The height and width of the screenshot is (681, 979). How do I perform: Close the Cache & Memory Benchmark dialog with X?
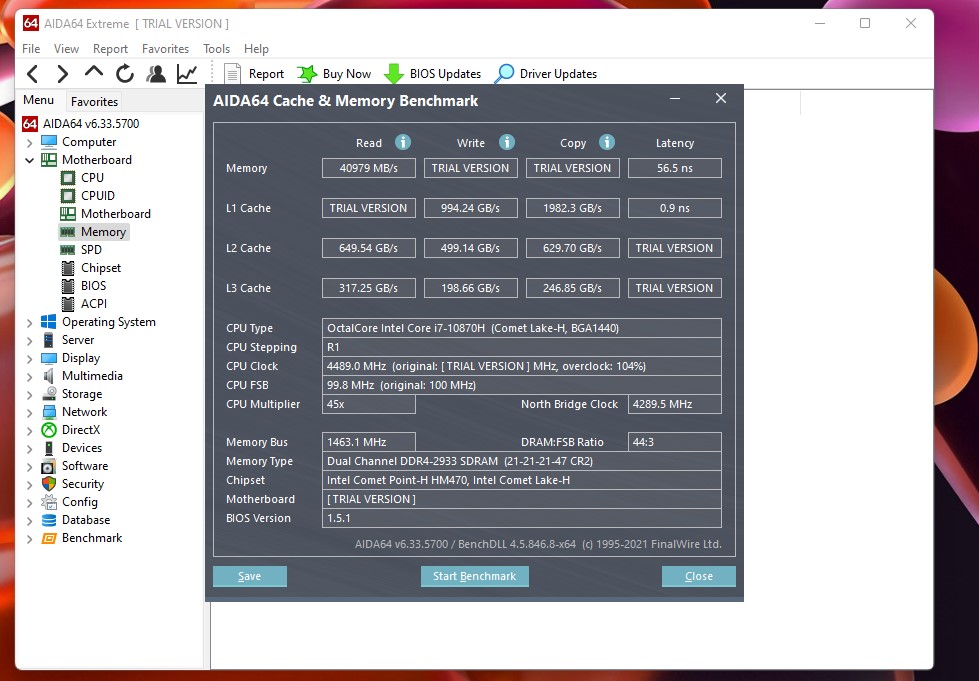point(721,99)
